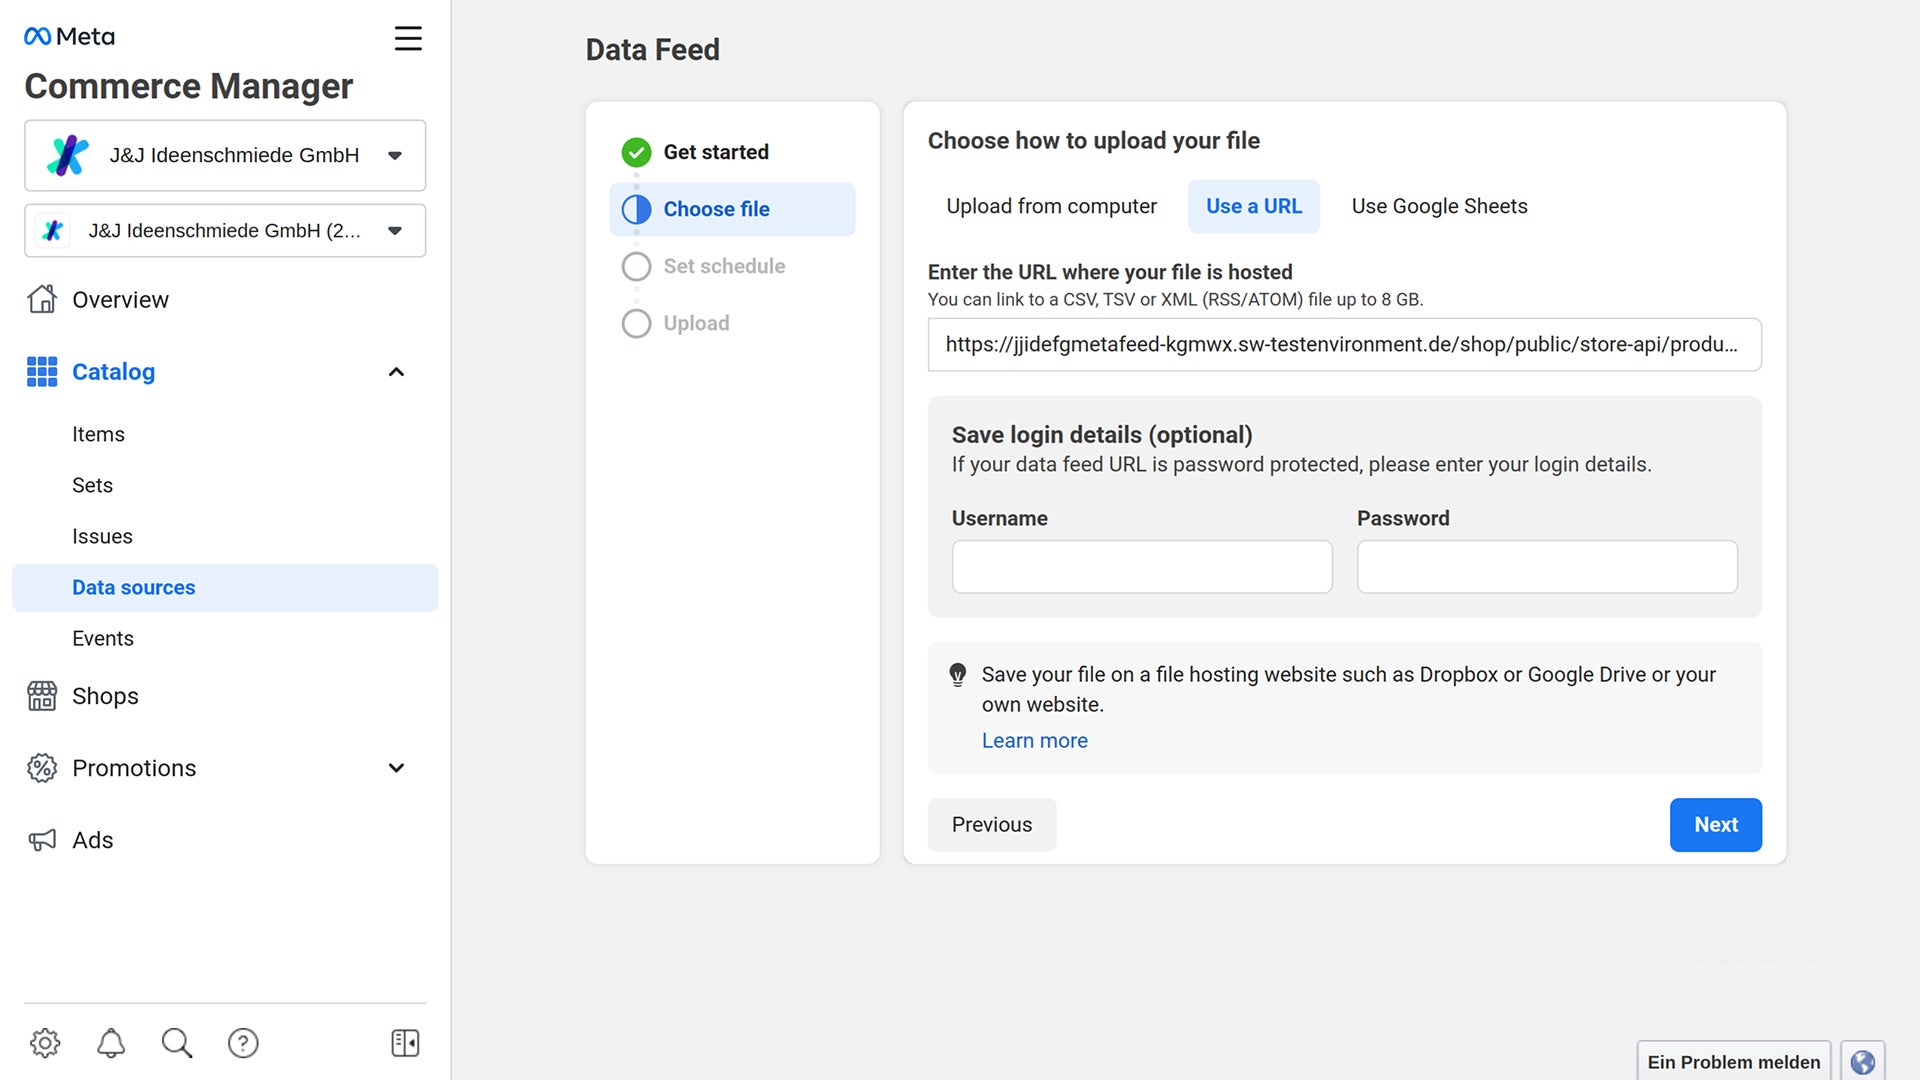Image resolution: width=1920 pixels, height=1080 pixels.
Task: Click the Catalog grid icon
Action: click(x=42, y=372)
